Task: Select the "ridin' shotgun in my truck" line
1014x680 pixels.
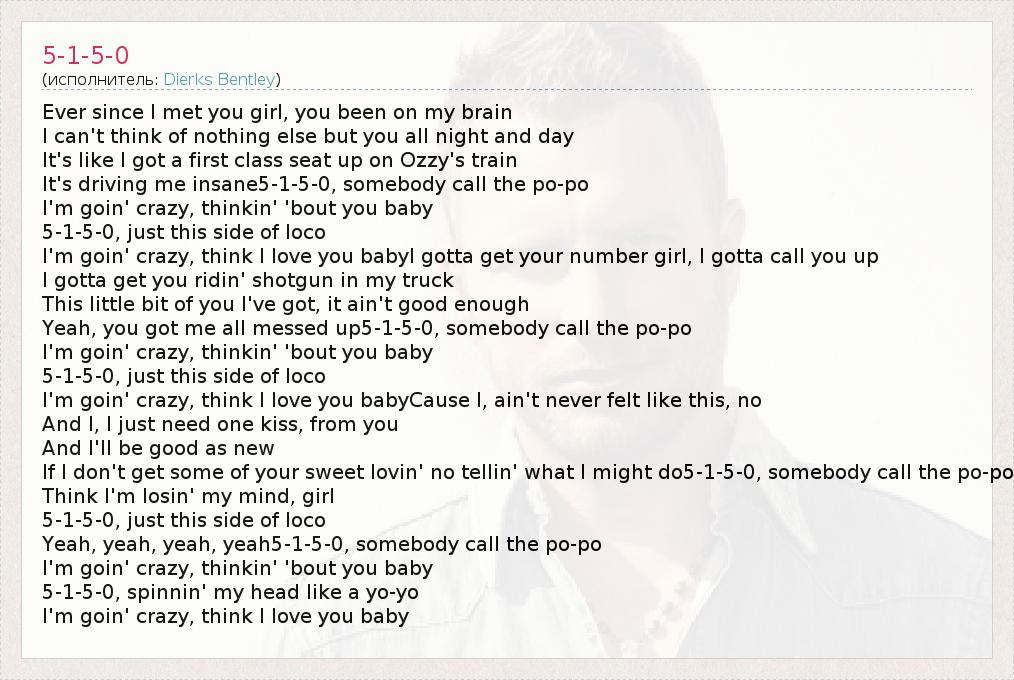Action: [248, 280]
